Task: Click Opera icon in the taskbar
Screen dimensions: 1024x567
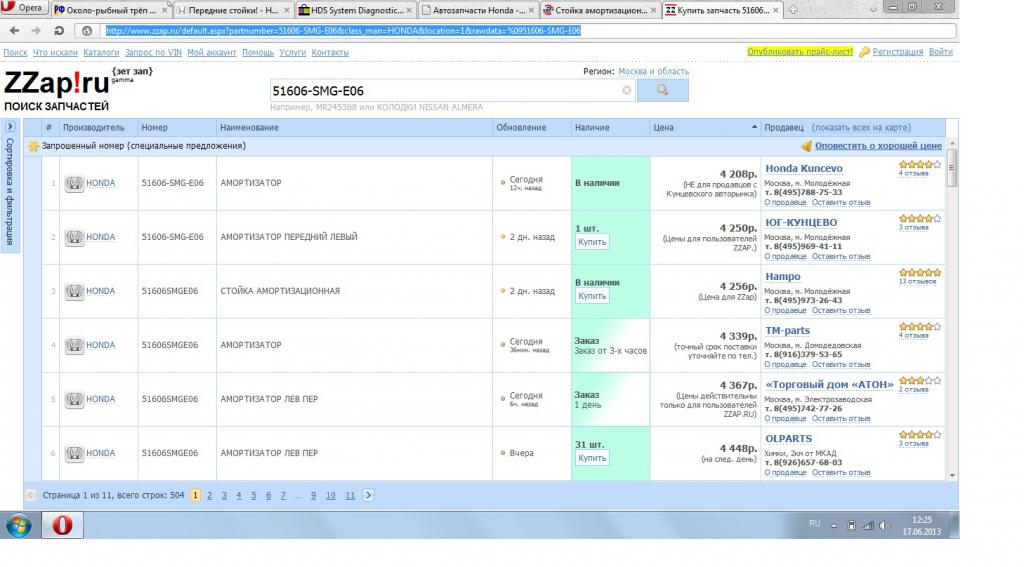Action: click(63, 525)
